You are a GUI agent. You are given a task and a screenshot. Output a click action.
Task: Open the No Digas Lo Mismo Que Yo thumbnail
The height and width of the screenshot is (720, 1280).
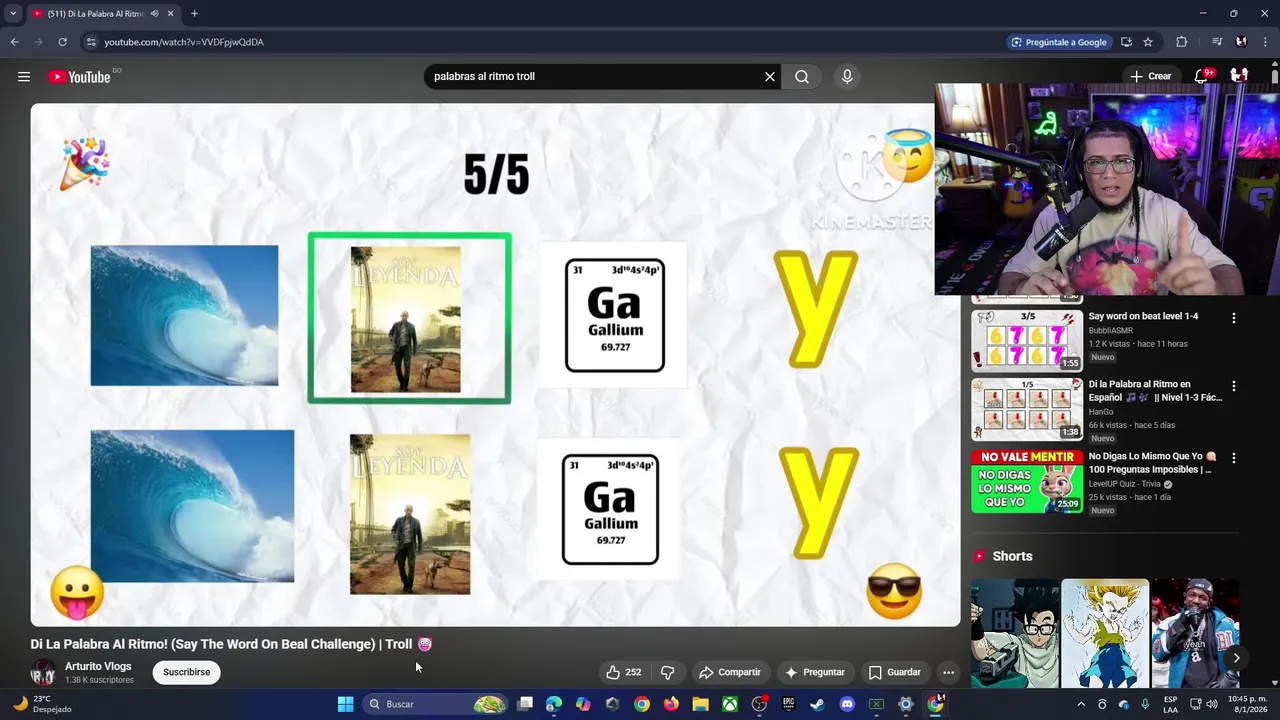point(1027,480)
